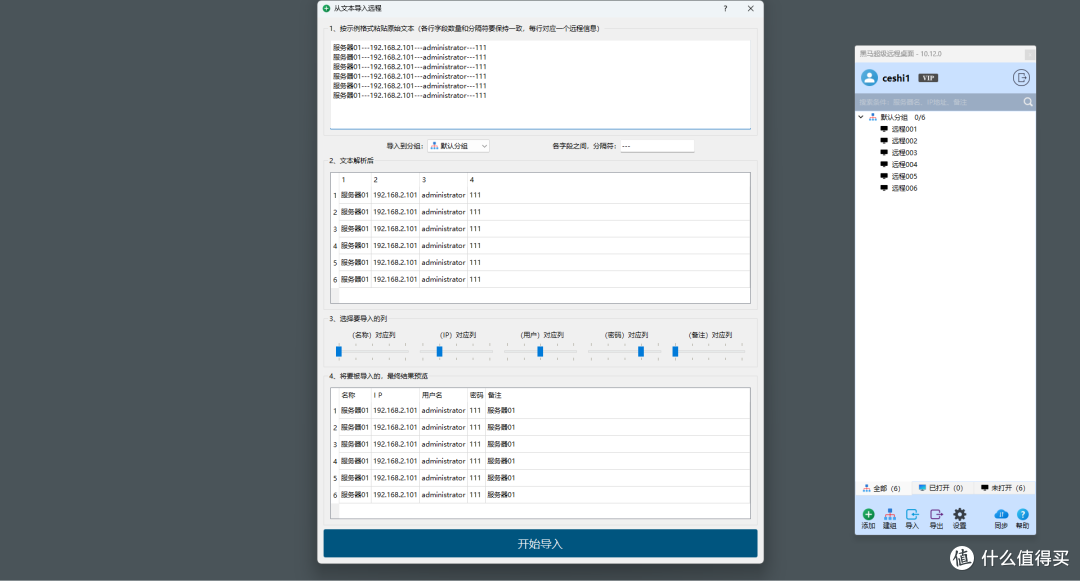Viewport: 1080px width, 581px height.
Task: Select 远程001 in the tree
Action: tap(904, 129)
